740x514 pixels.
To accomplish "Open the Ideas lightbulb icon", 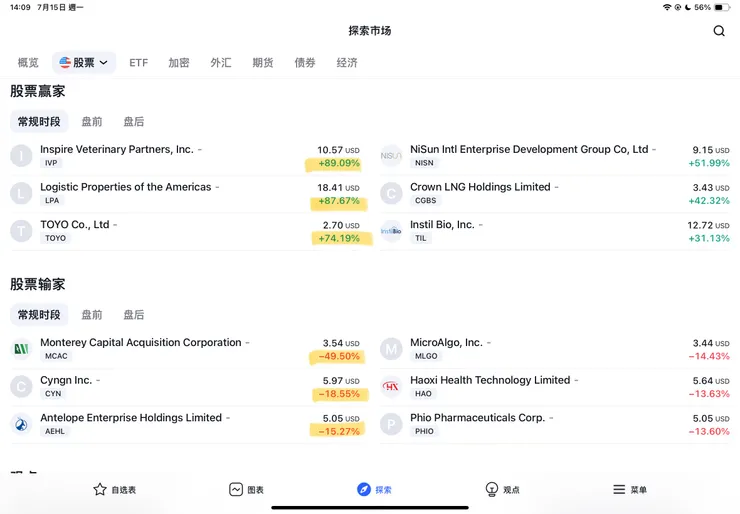I will tap(491, 489).
